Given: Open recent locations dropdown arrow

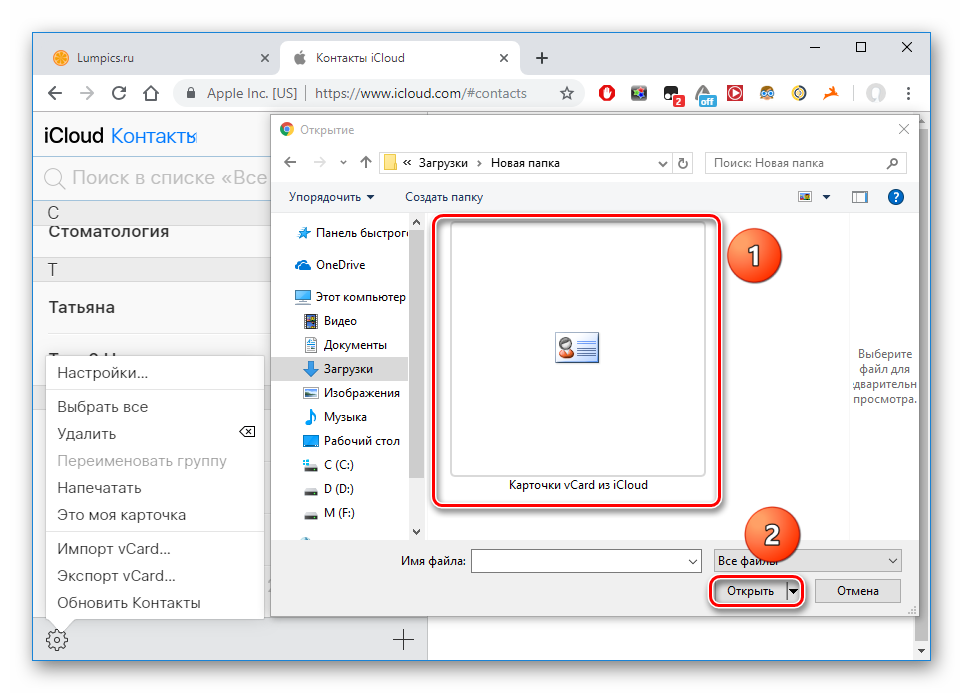Looking at the screenshot, I should [343, 163].
